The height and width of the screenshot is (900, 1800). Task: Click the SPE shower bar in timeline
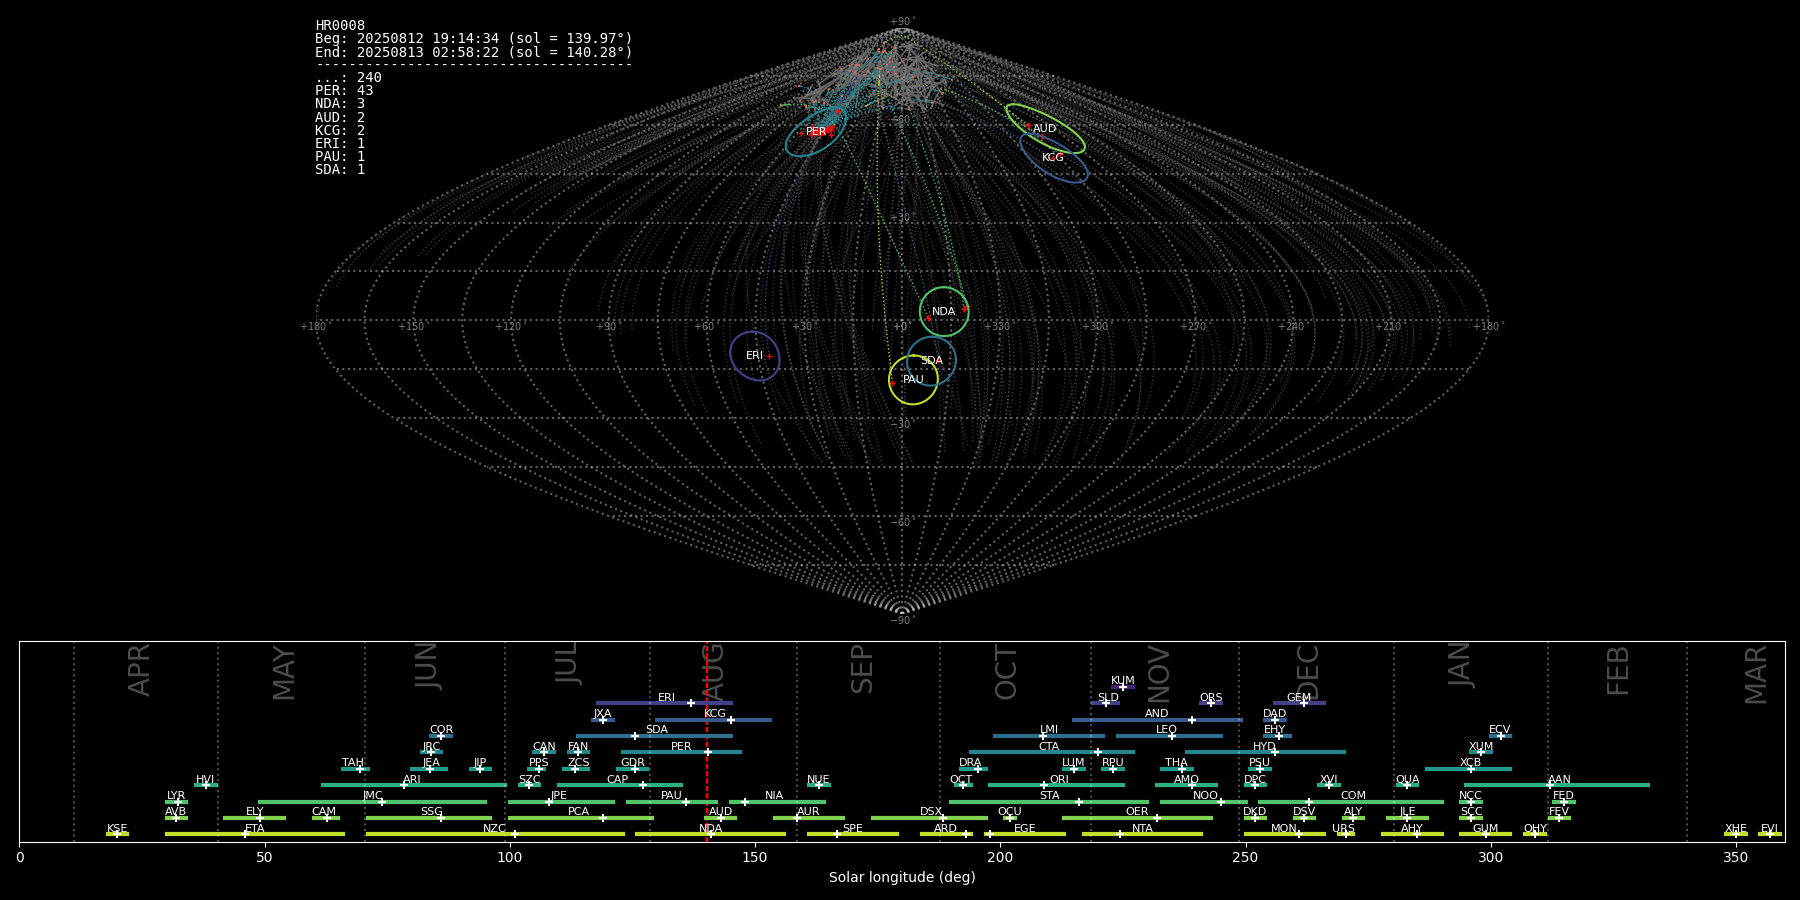[853, 834]
